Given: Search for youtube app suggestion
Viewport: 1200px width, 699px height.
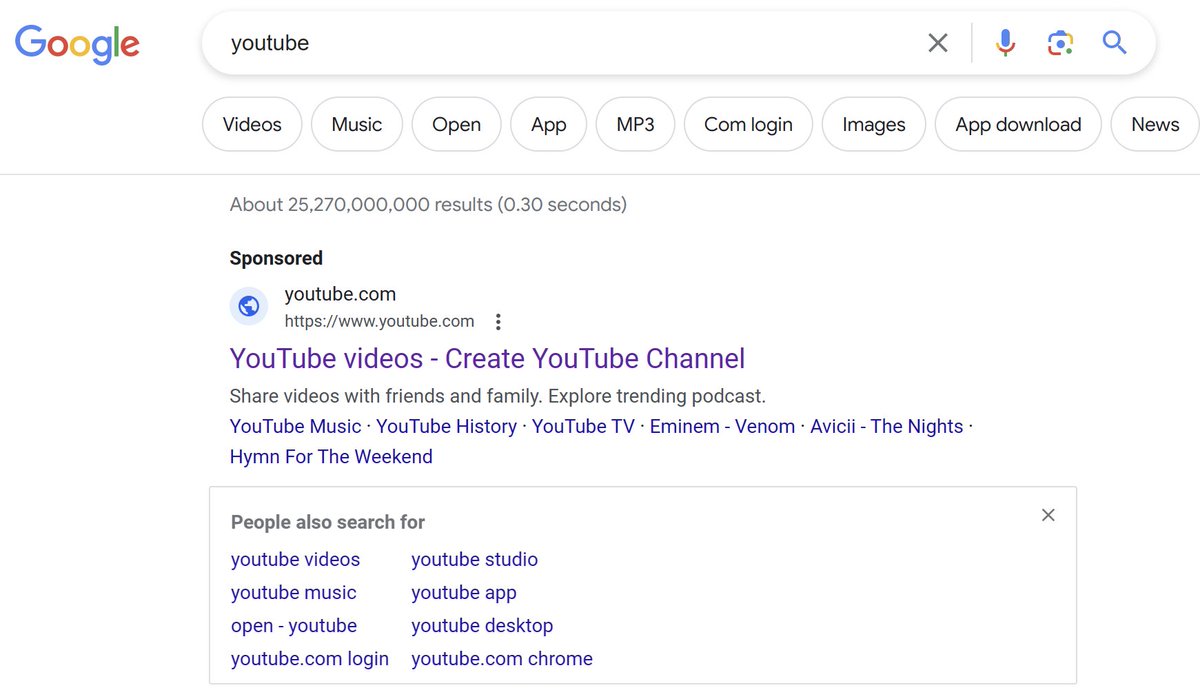Looking at the screenshot, I should point(464,593).
